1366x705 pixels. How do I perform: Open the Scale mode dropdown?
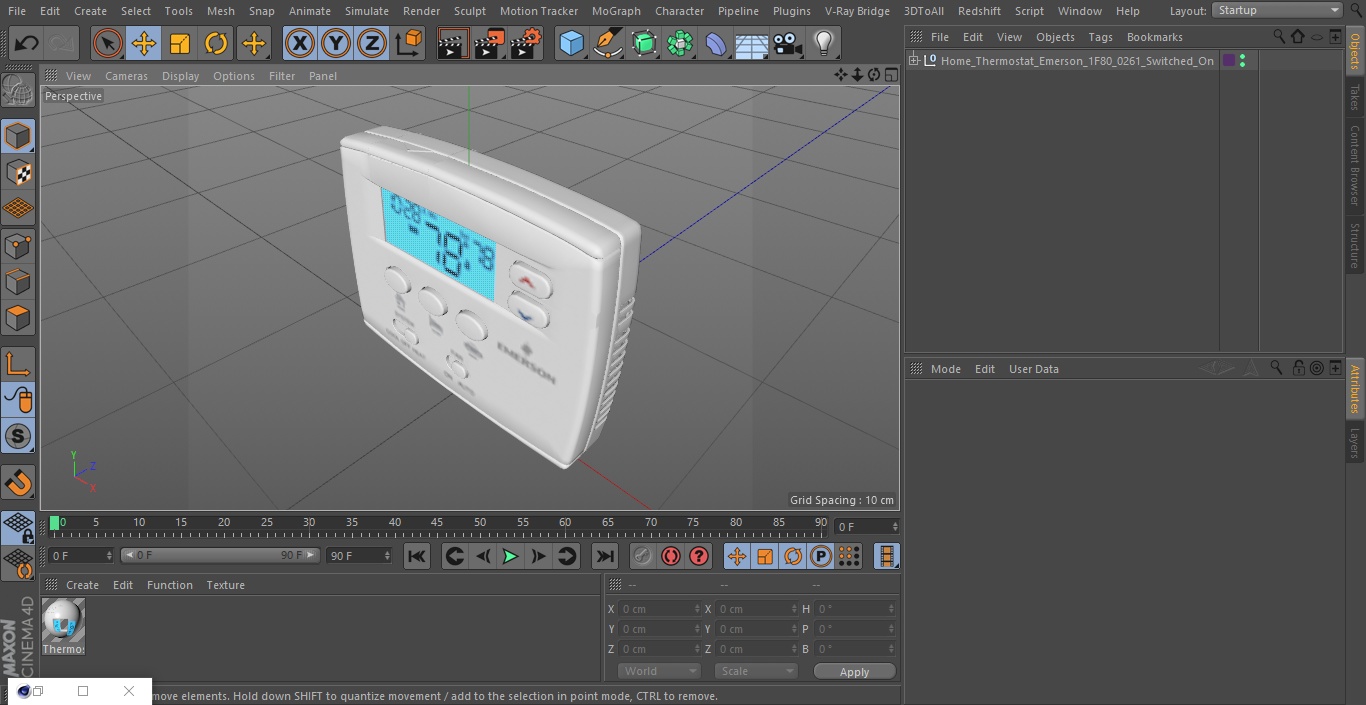pyautogui.click(x=756, y=671)
